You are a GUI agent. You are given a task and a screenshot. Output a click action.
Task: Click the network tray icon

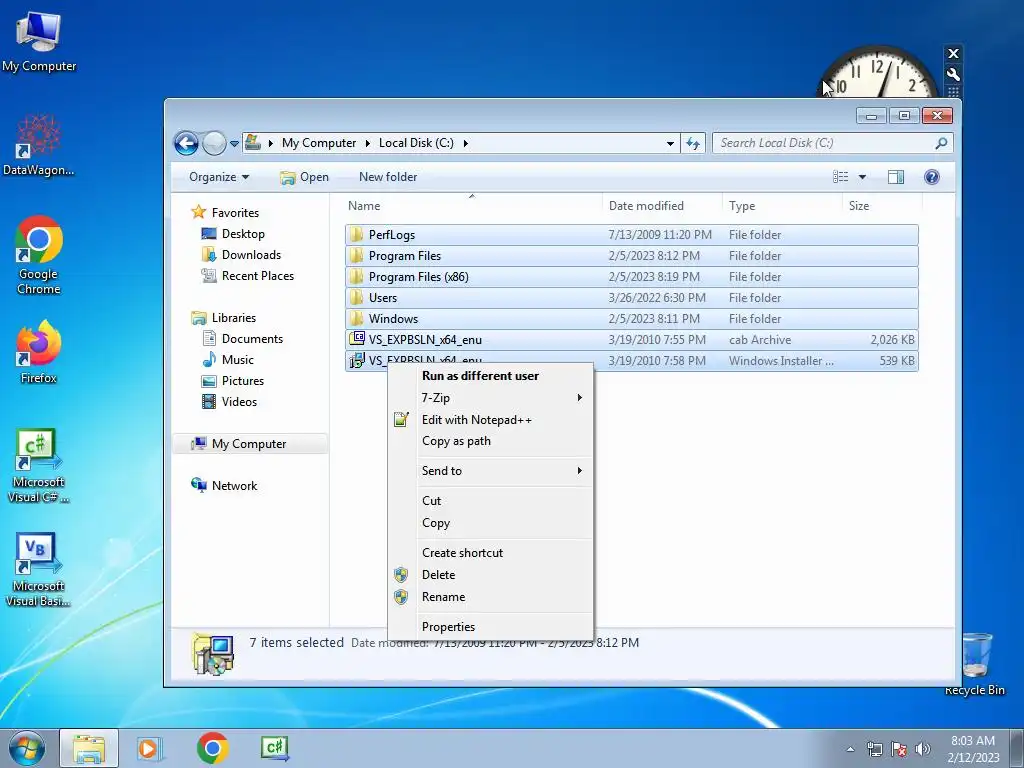point(874,749)
